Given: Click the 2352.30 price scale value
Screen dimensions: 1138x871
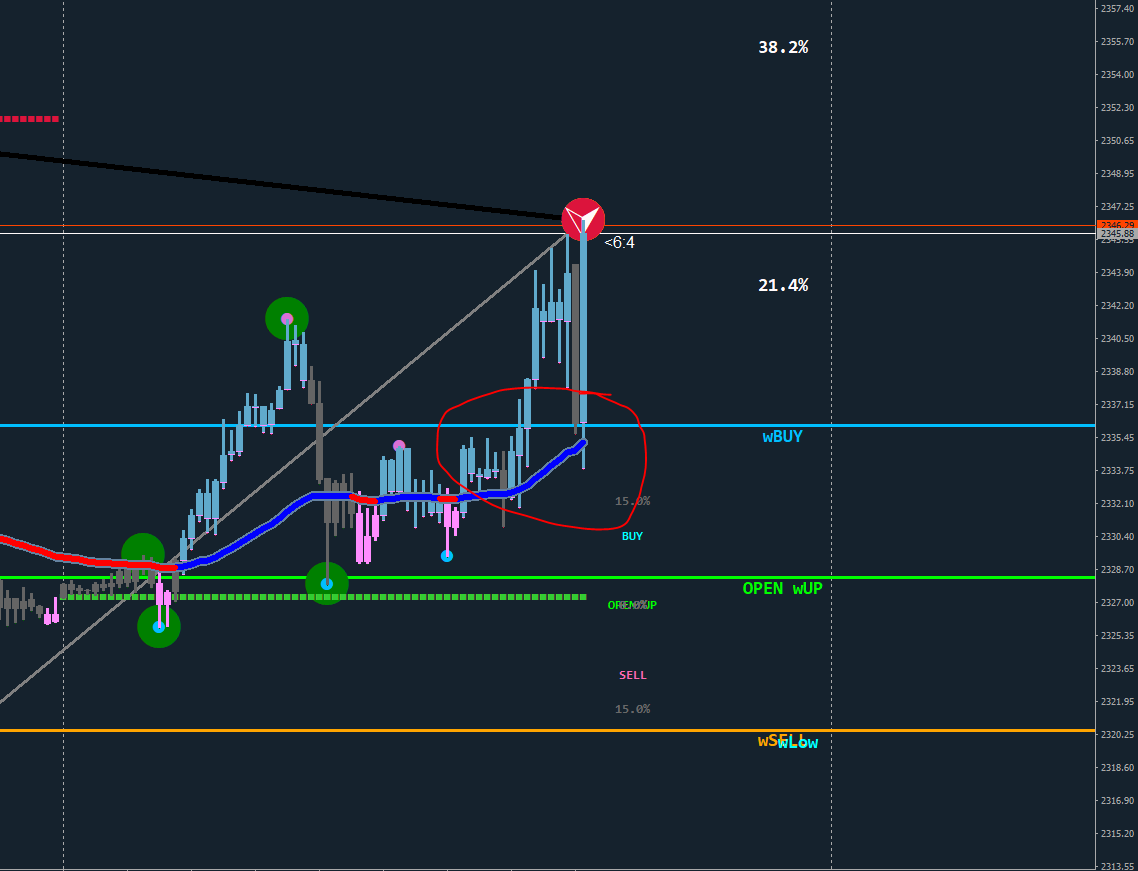Looking at the screenshot, I should 1117,107.
